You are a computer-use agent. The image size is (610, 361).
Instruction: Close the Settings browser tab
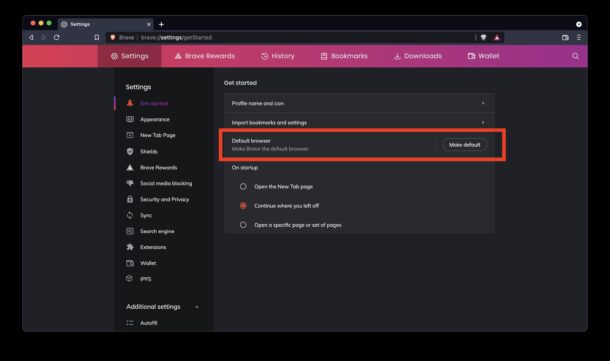pos(149,24)
